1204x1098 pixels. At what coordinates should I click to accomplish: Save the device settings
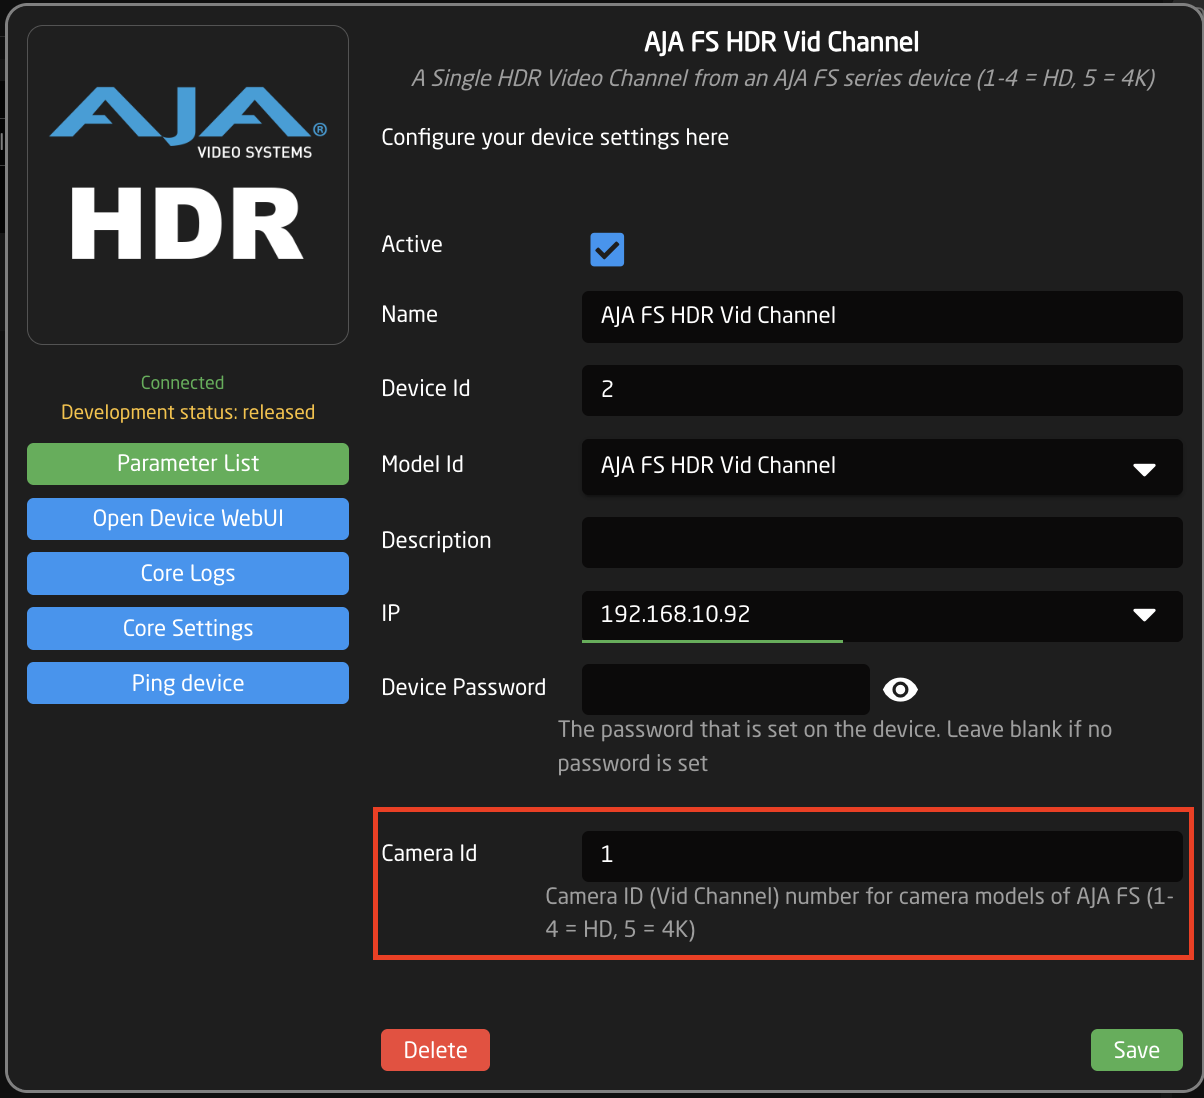point(1136,1050)
